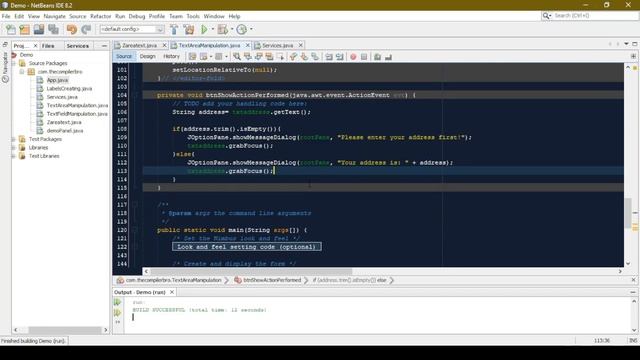The image size is (640, 360).
Task: Open the File menu
Action: click(6, 16)
